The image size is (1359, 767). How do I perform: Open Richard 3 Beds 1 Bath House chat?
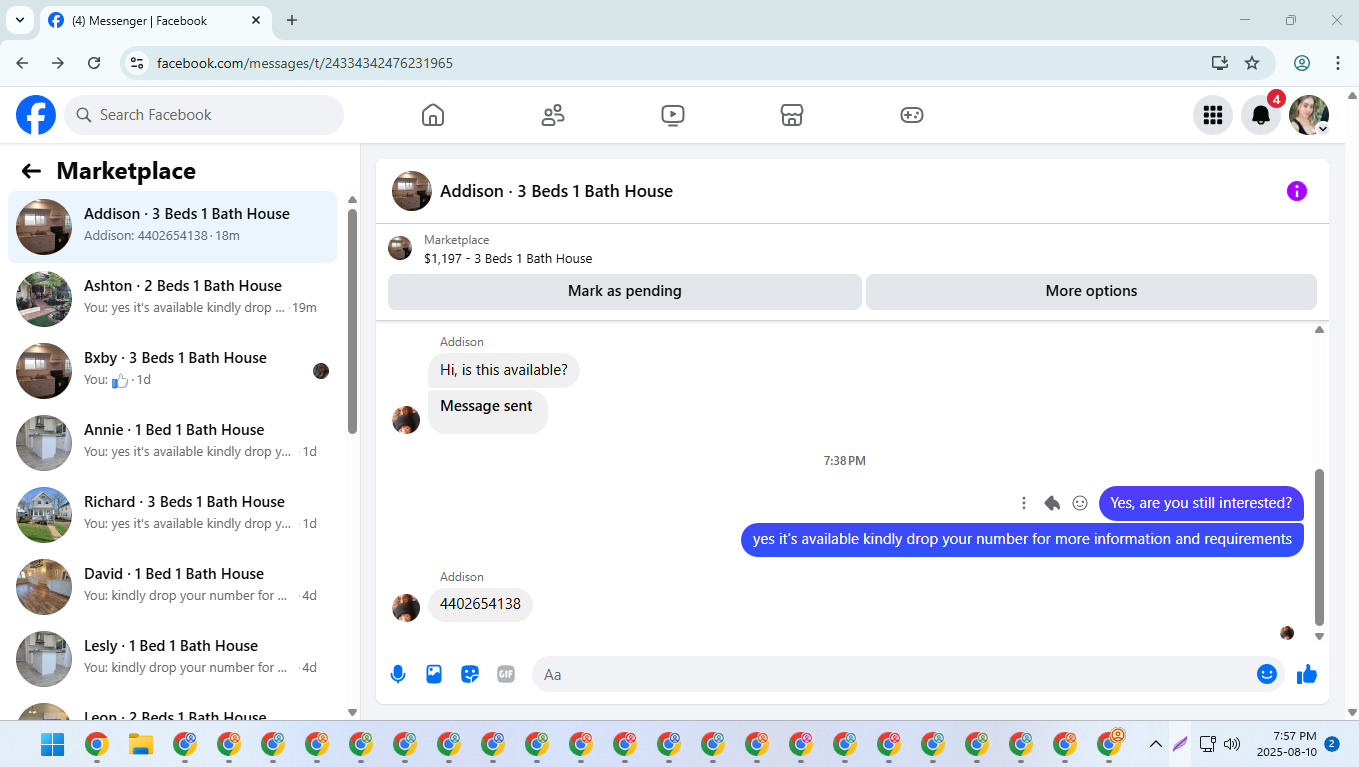(x=173, y=515)
